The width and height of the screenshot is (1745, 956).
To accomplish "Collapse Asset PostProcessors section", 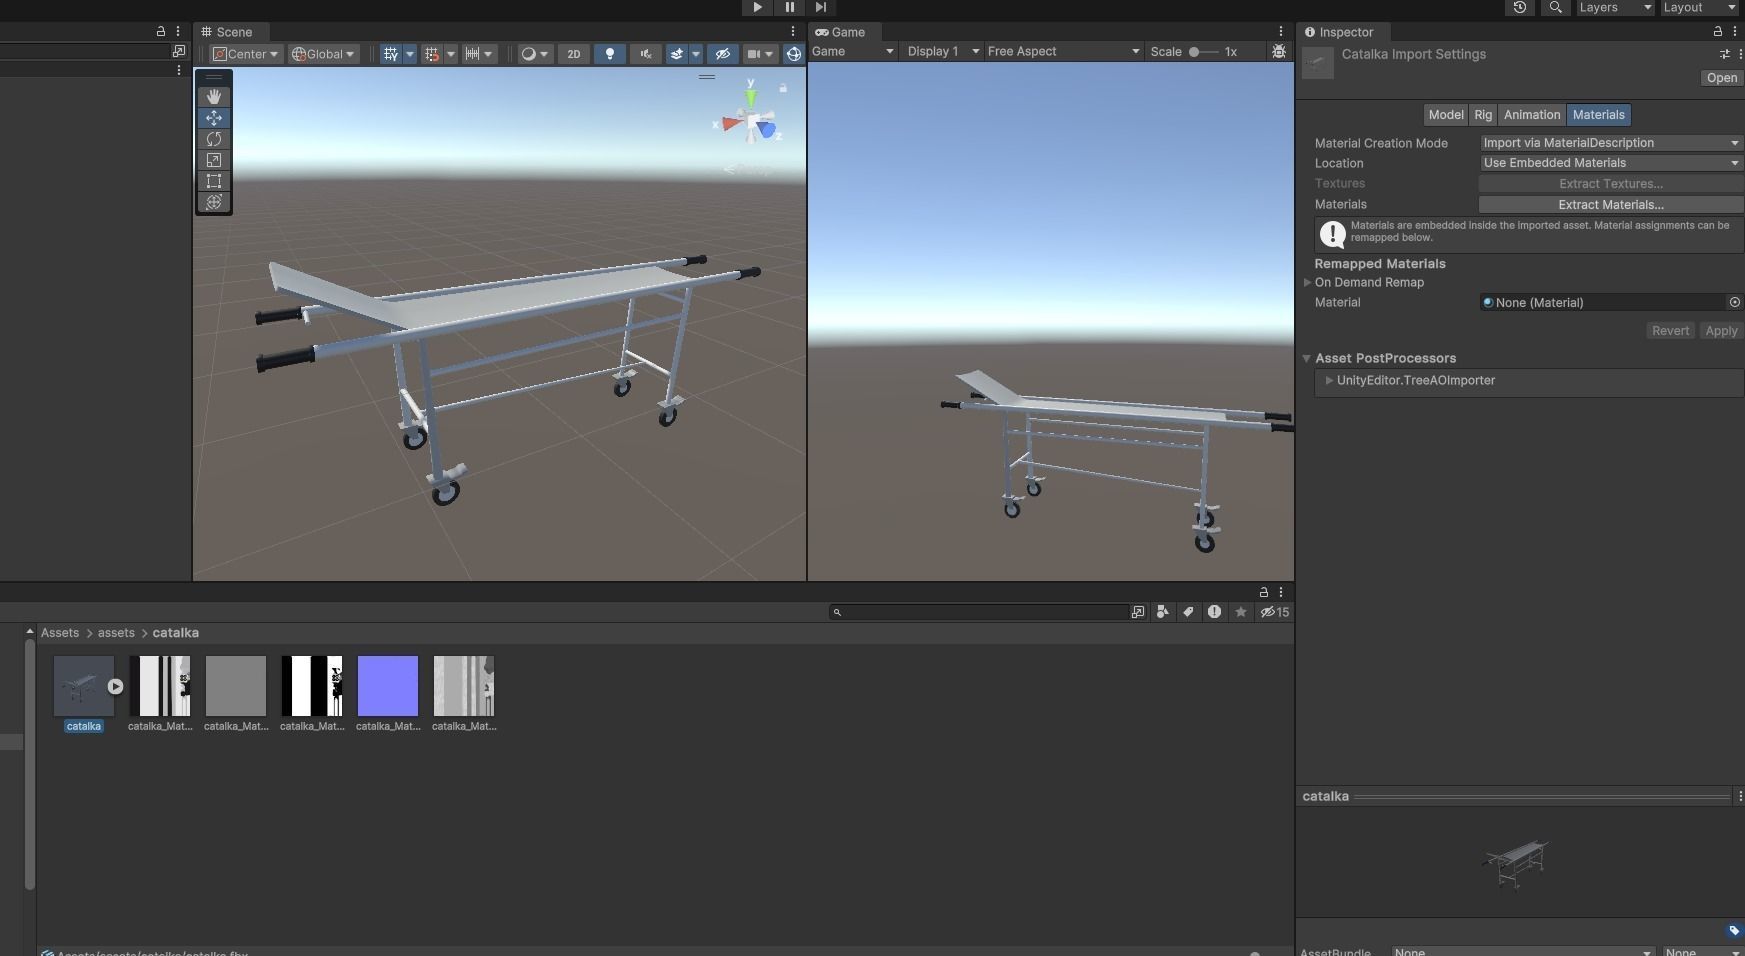I will click(x=1306, y=358).
